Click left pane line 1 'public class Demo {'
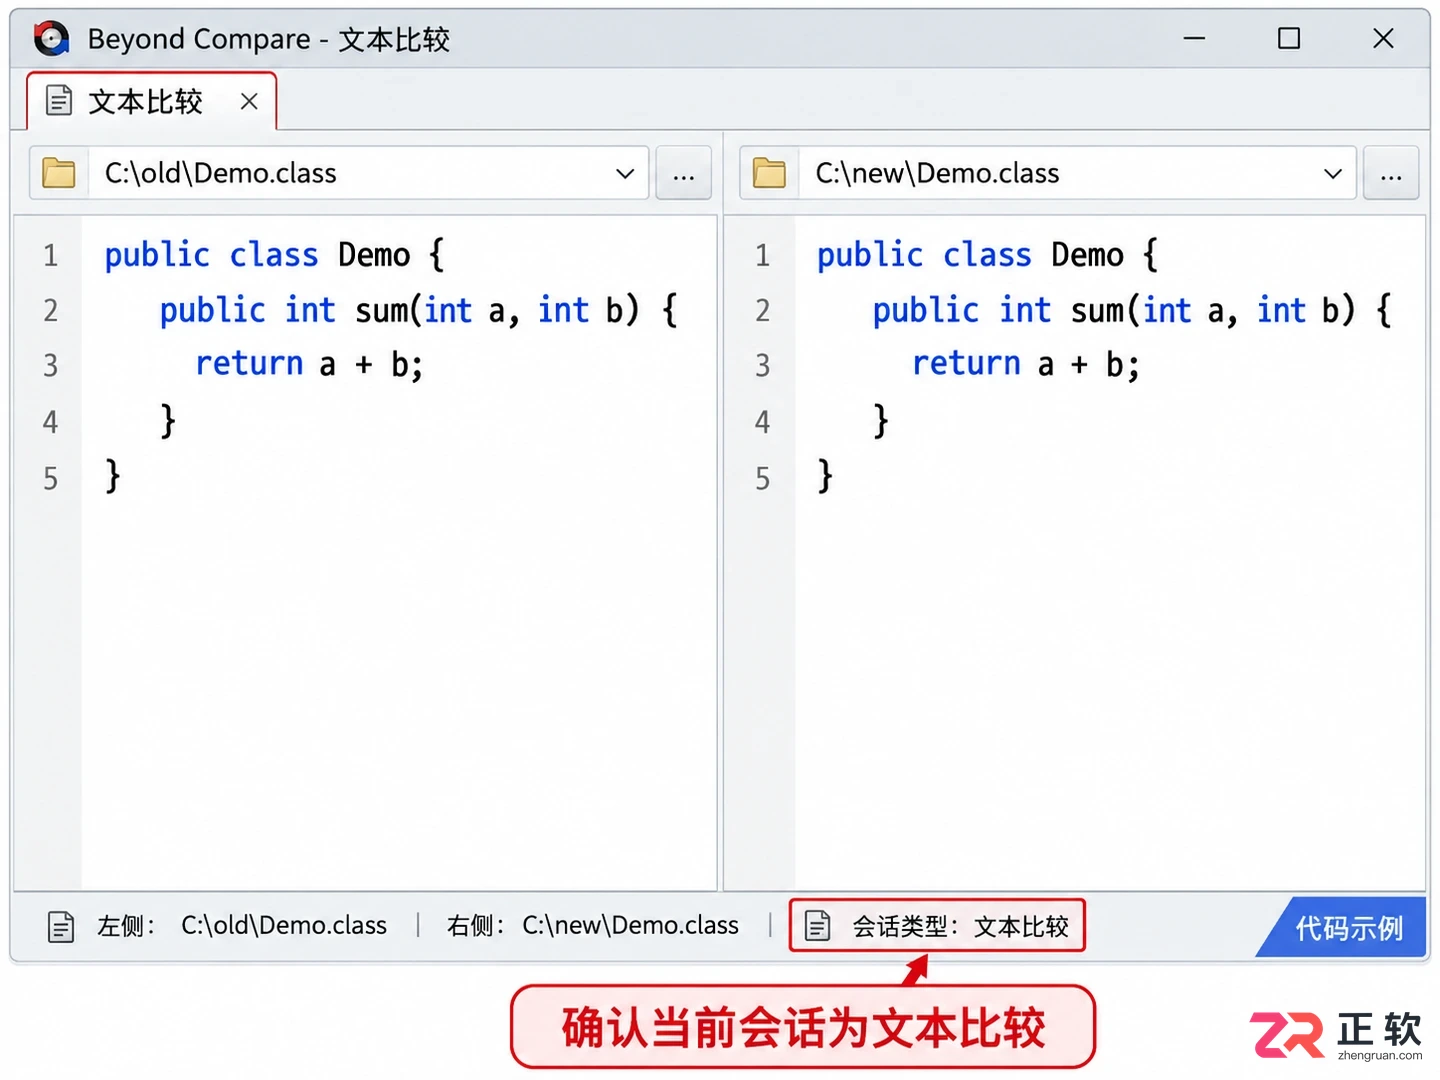The height and width of the screenshot is (1080, 1440). [274, 255]
